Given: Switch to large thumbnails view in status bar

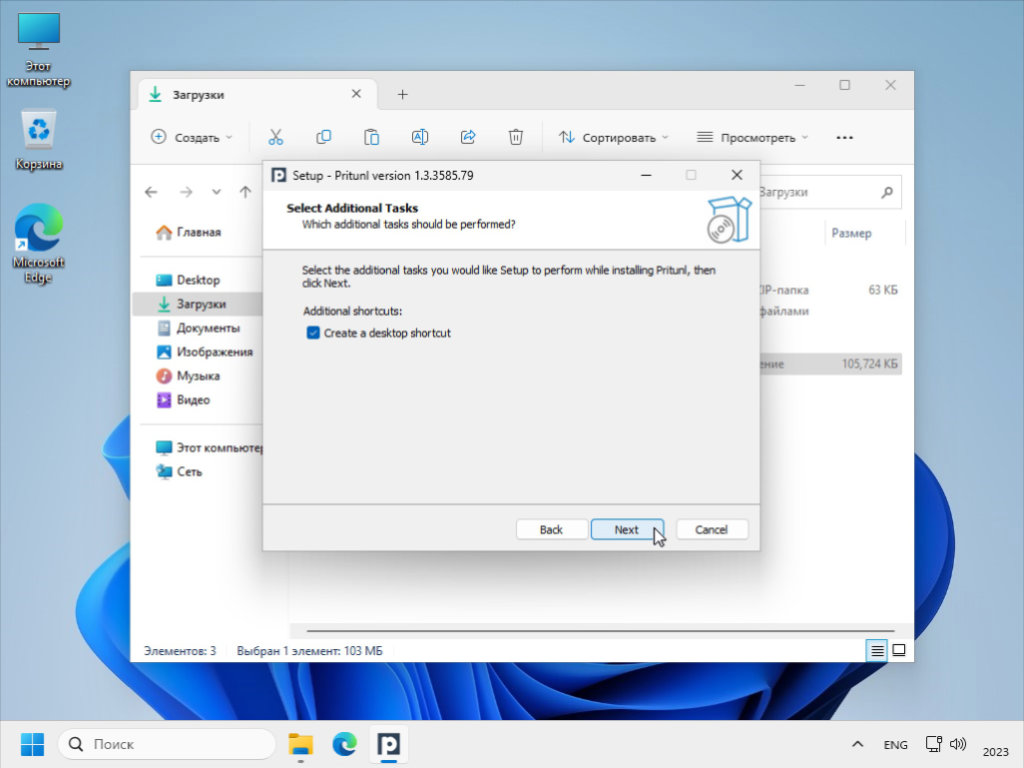Looking at the screenshot, I should [899, 650].
